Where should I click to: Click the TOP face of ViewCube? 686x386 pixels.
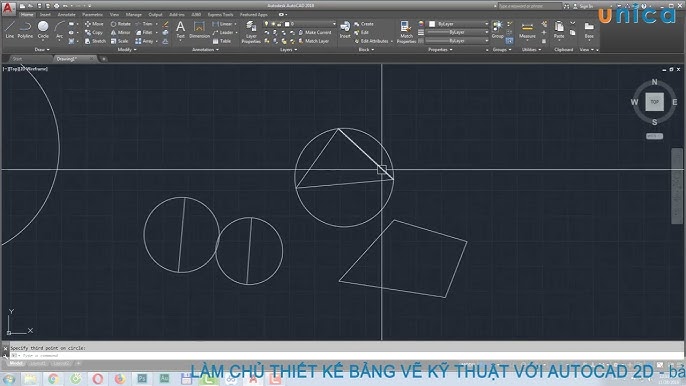click(x=654, y=102)
